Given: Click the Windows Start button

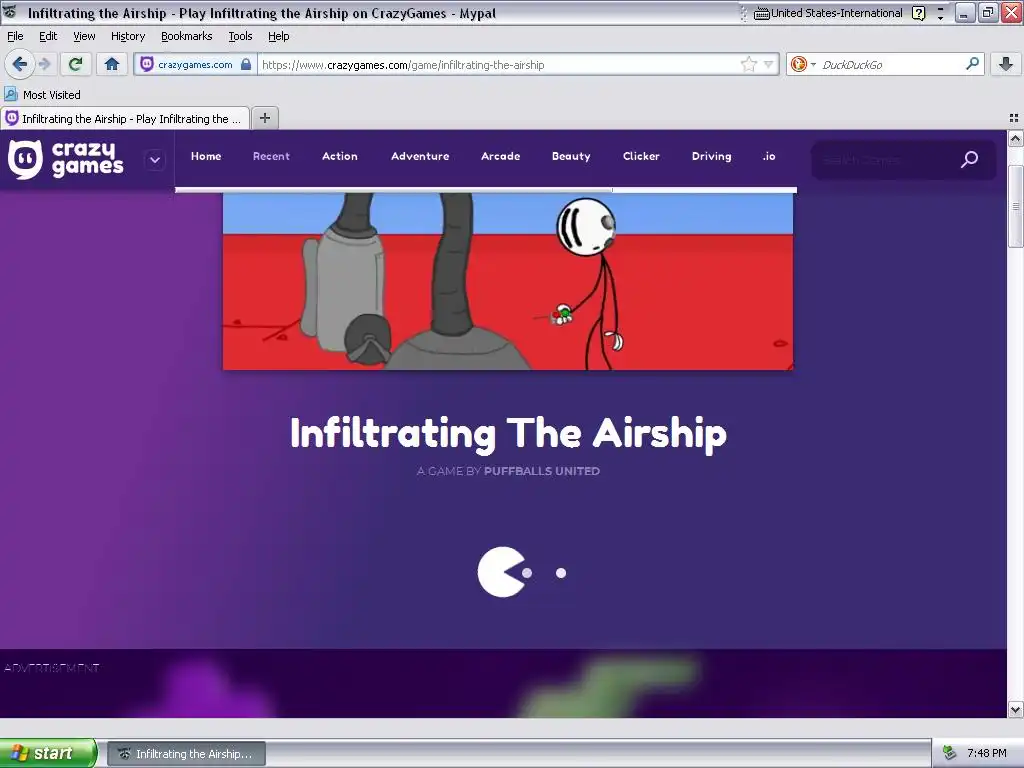Looking at the screenshot, I should click(x=48, y=753).
